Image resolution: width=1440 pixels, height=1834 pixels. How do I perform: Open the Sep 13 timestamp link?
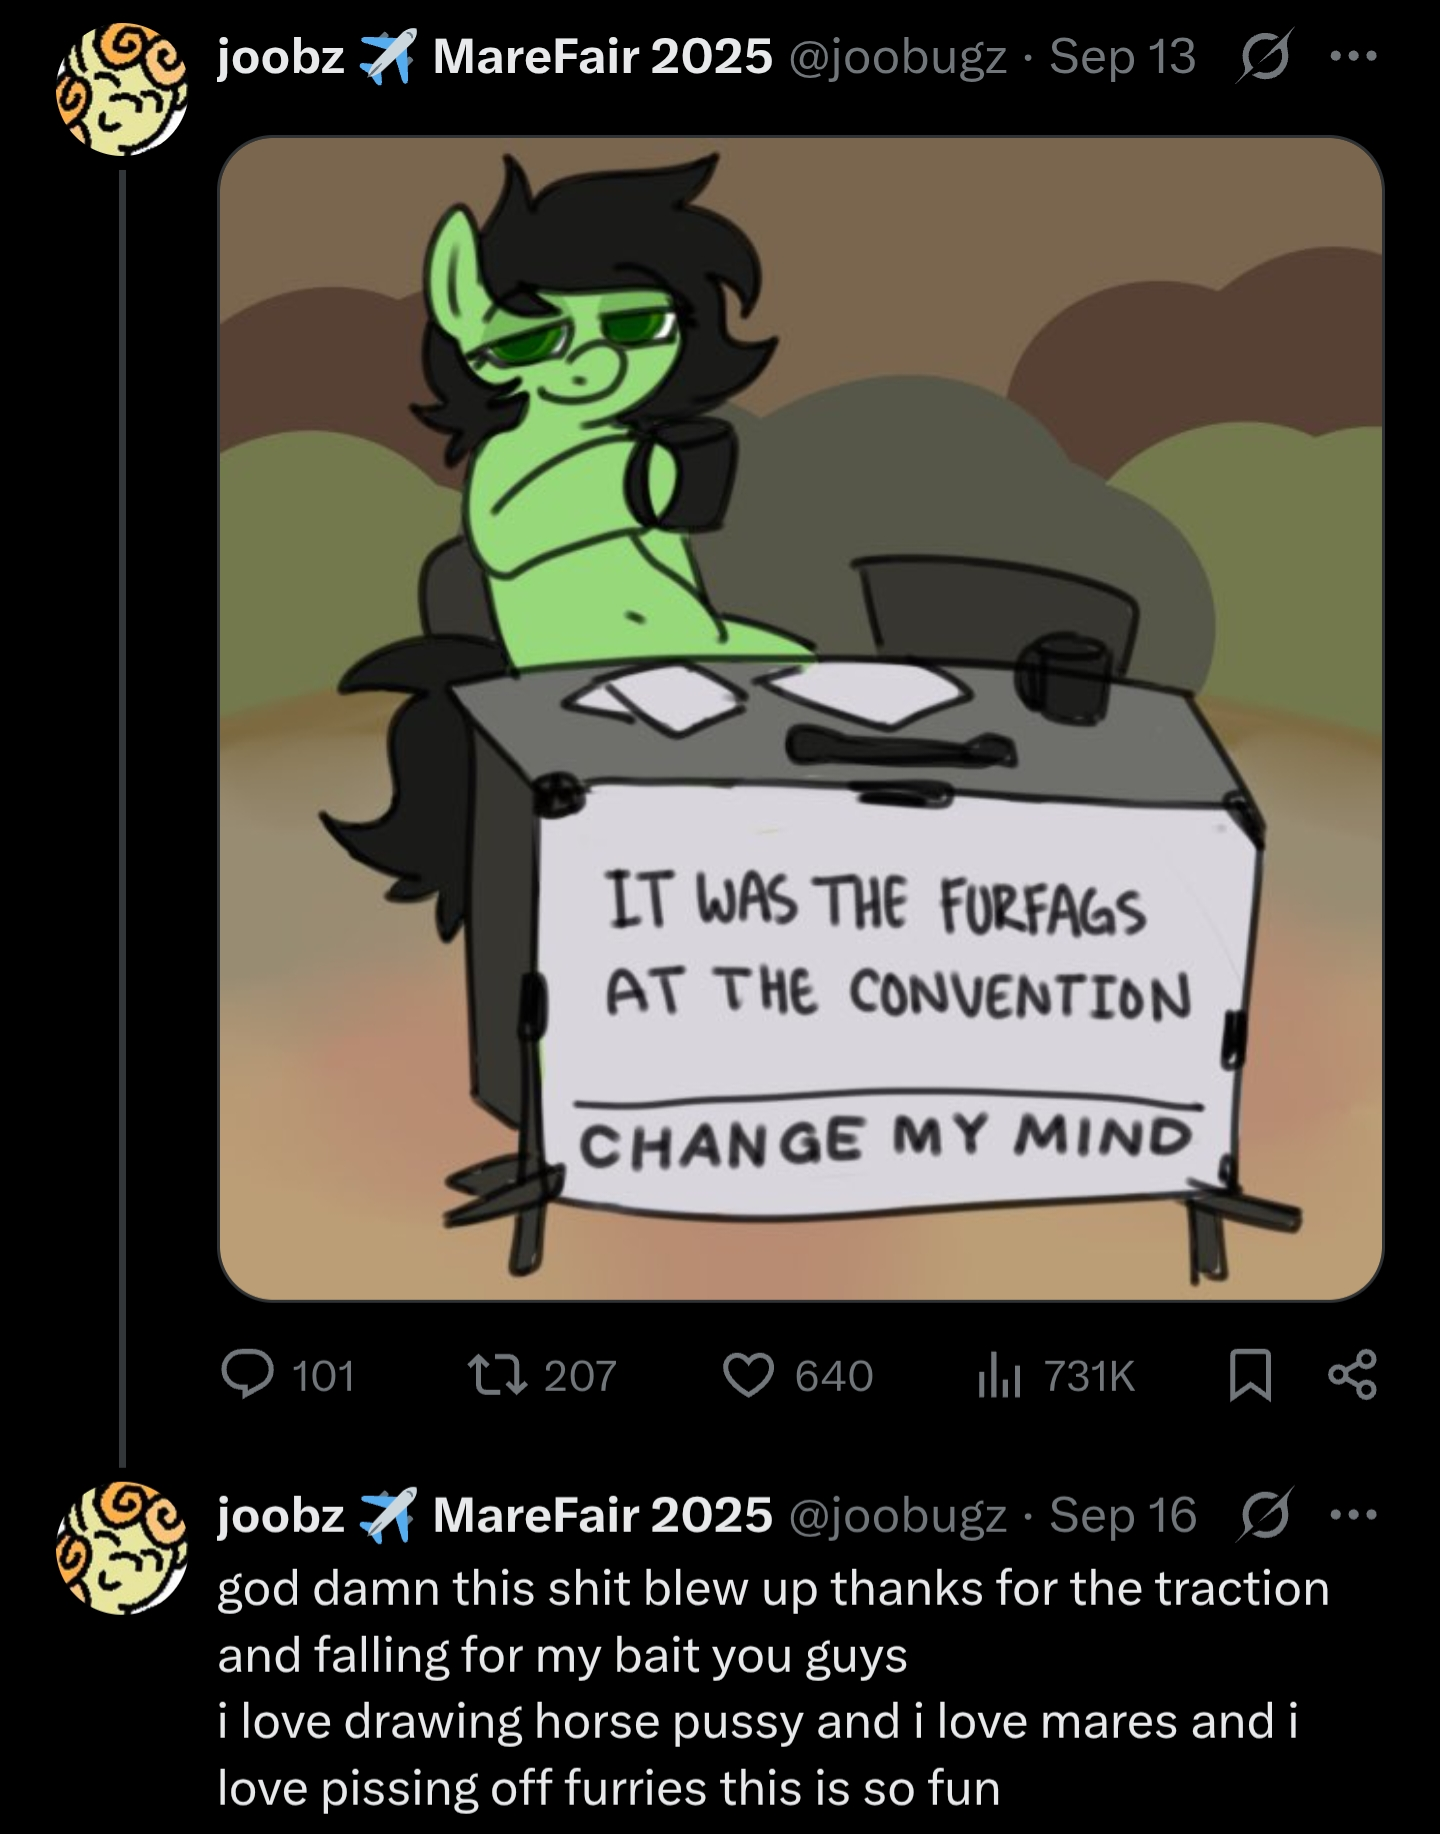[1122, 57]
